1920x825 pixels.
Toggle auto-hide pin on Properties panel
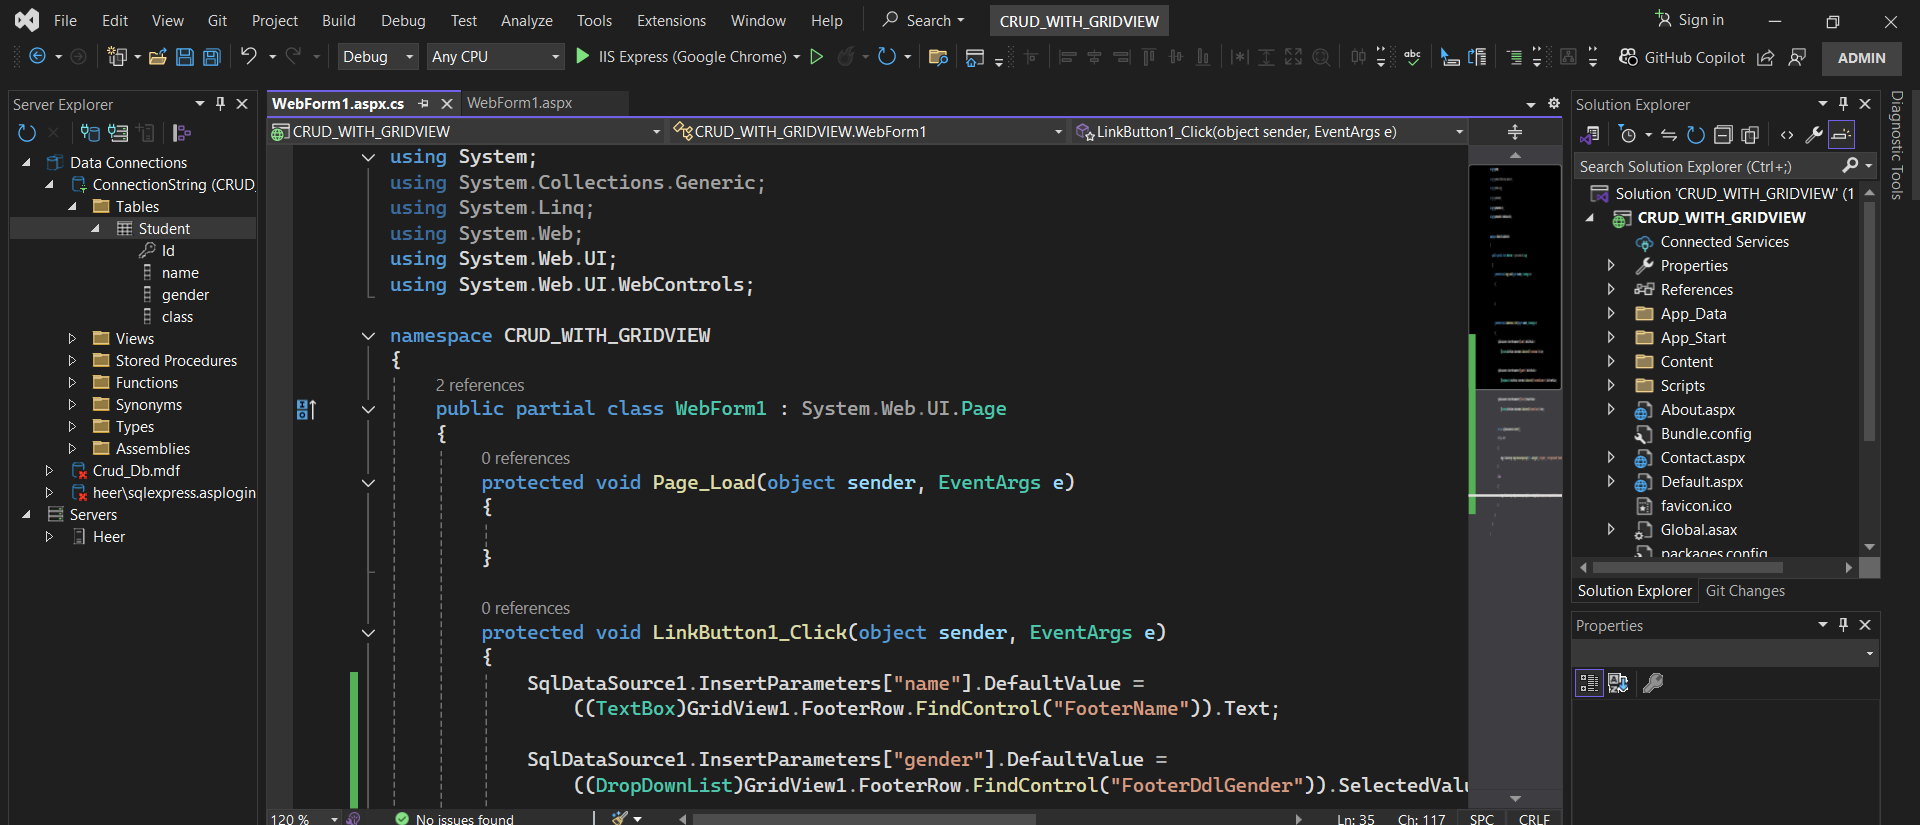[x=1843, y=625]
